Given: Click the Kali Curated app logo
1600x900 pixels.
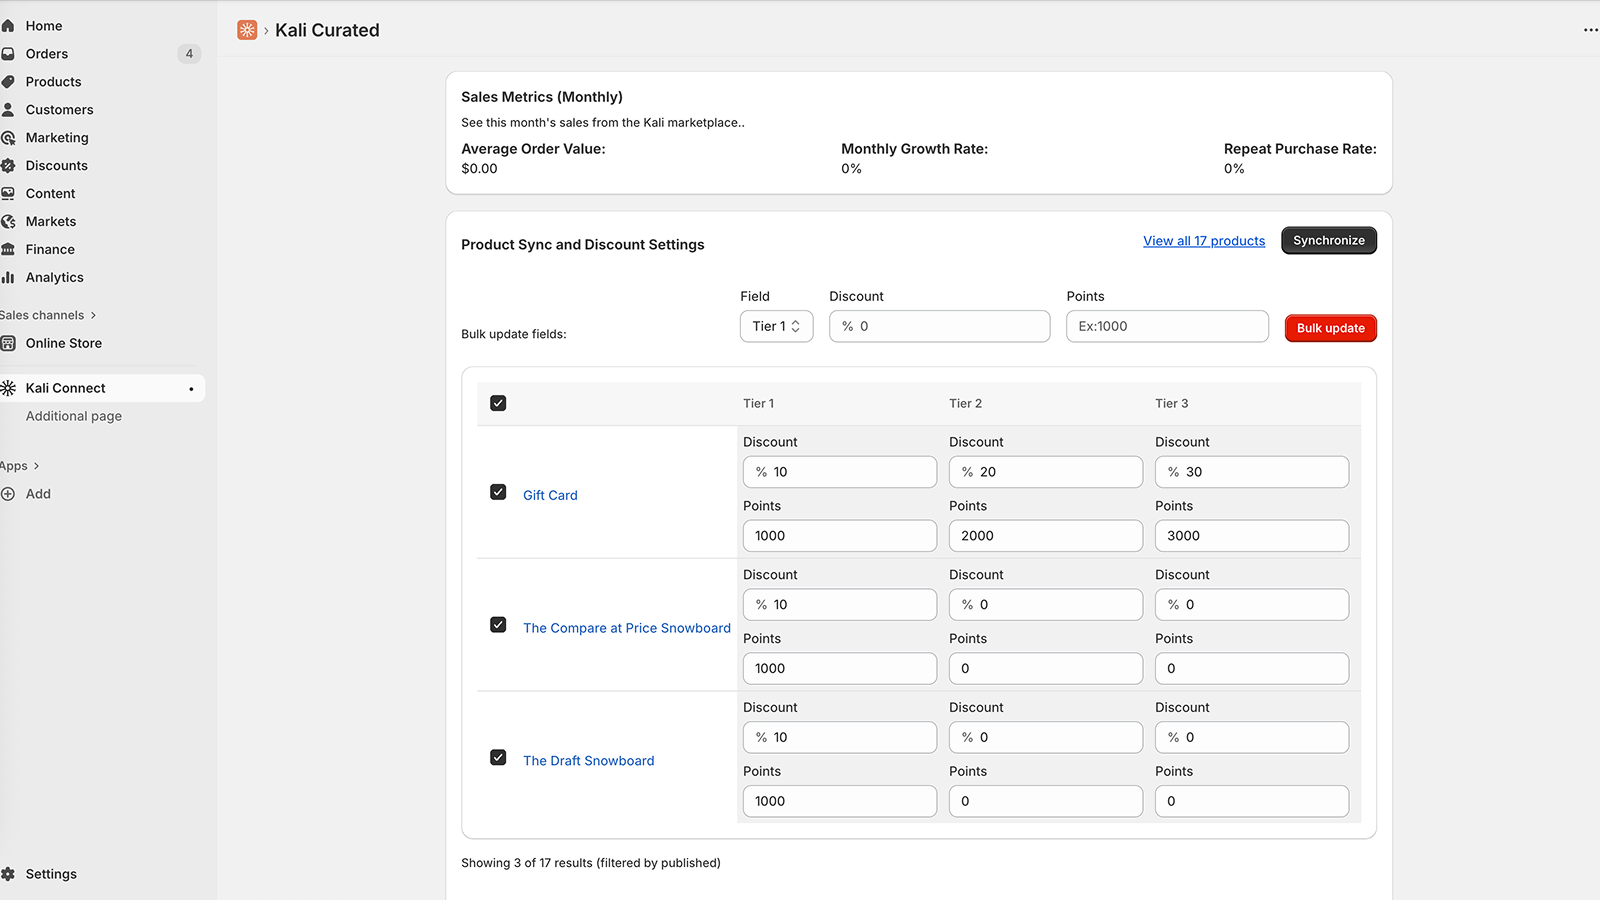Looking at the screenshot, I should (x=247, y=30).
